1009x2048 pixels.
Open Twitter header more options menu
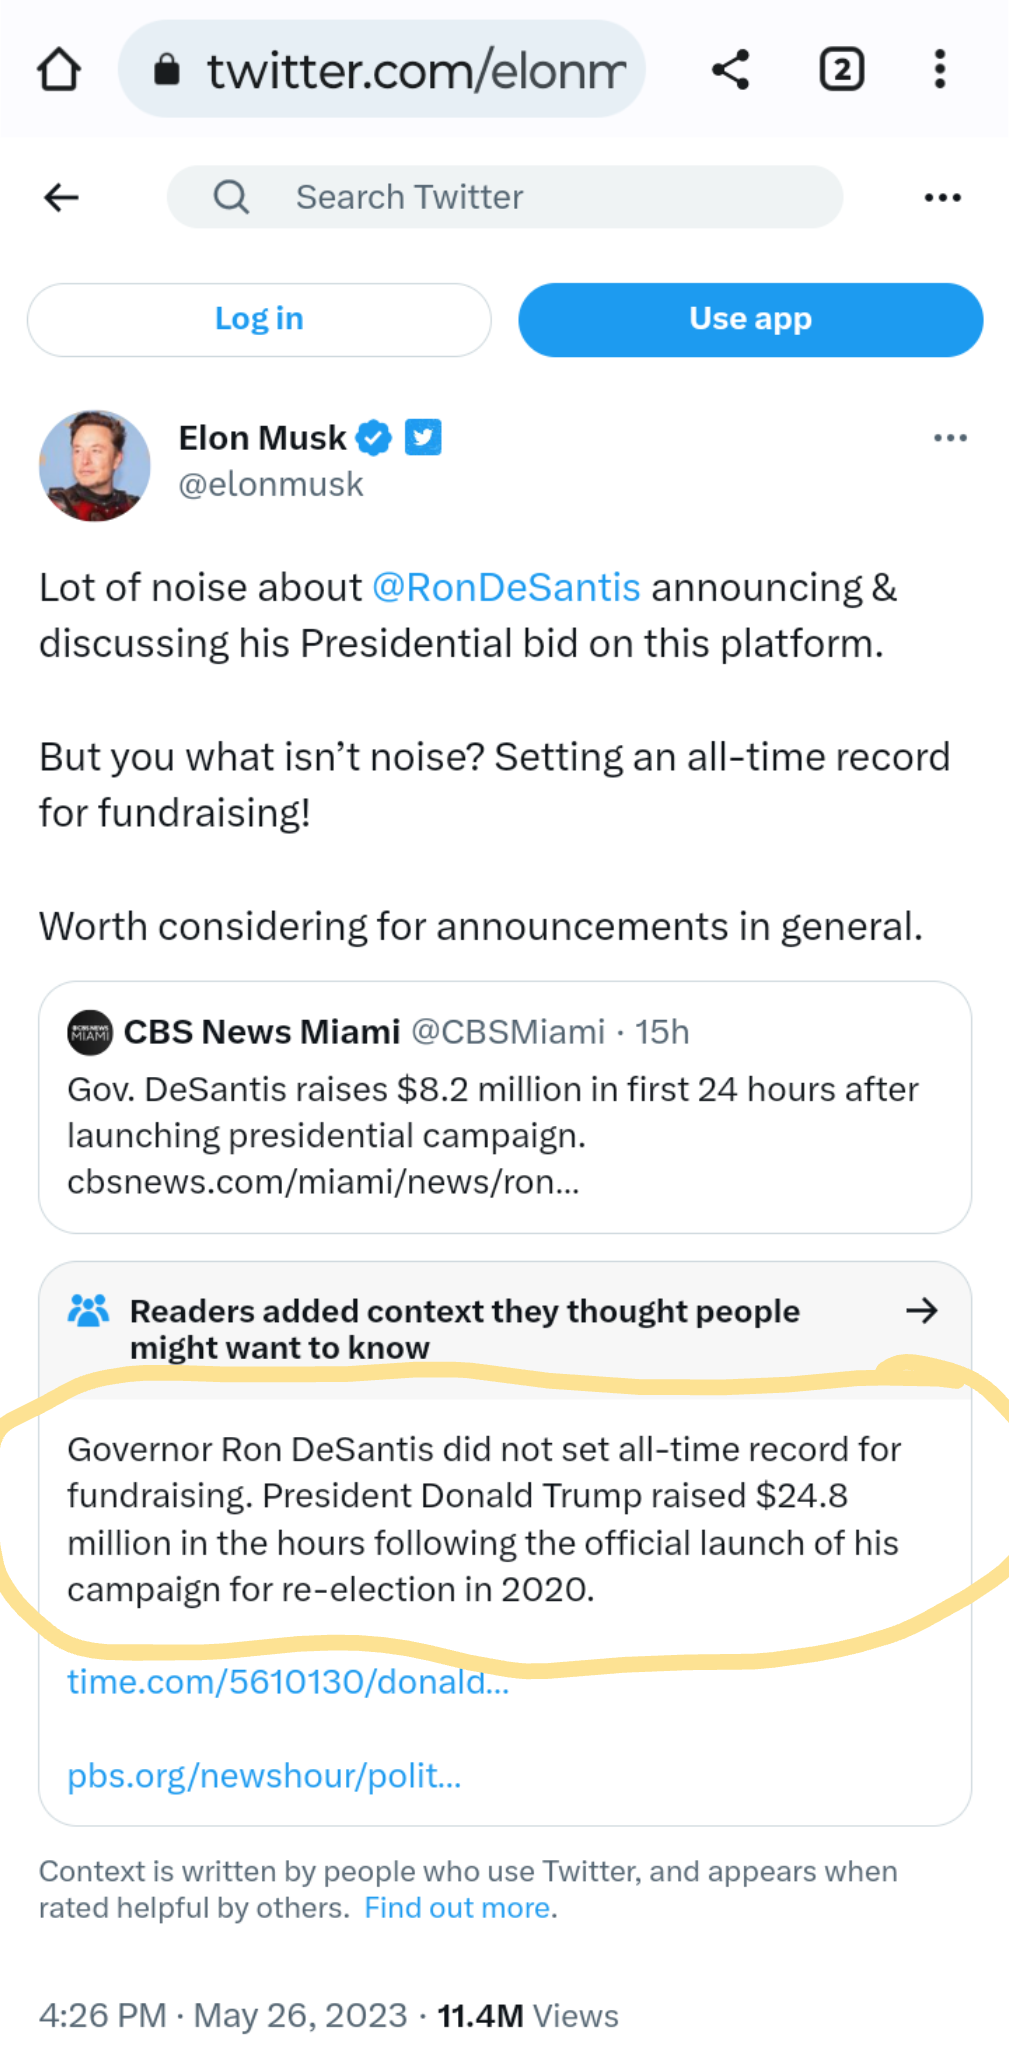(x=942, y=197)
